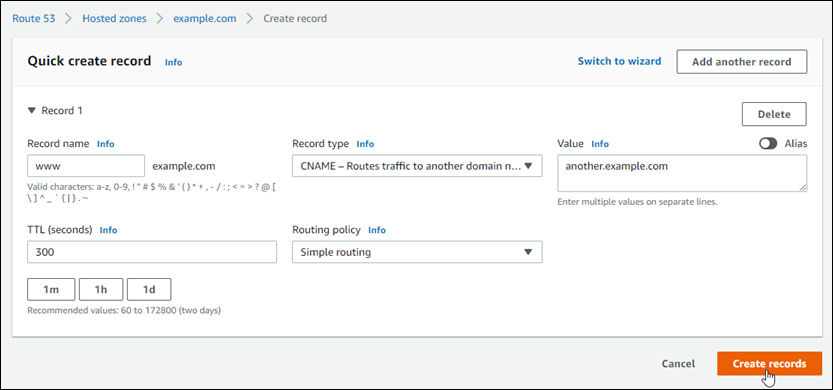Click the Create records button
The width and height of the screenshot is (833, 390).
click(x=769, y=363)
